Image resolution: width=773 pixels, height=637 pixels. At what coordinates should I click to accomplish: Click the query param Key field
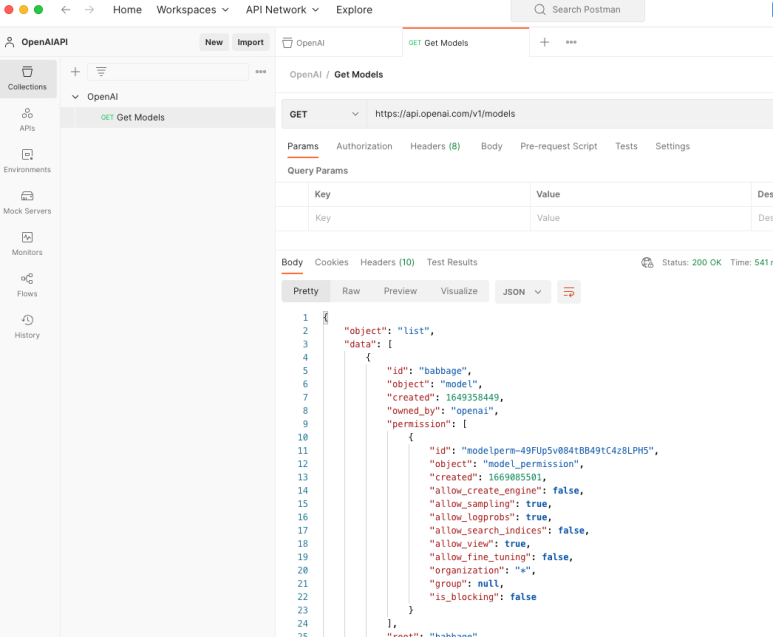pos(420,218)
